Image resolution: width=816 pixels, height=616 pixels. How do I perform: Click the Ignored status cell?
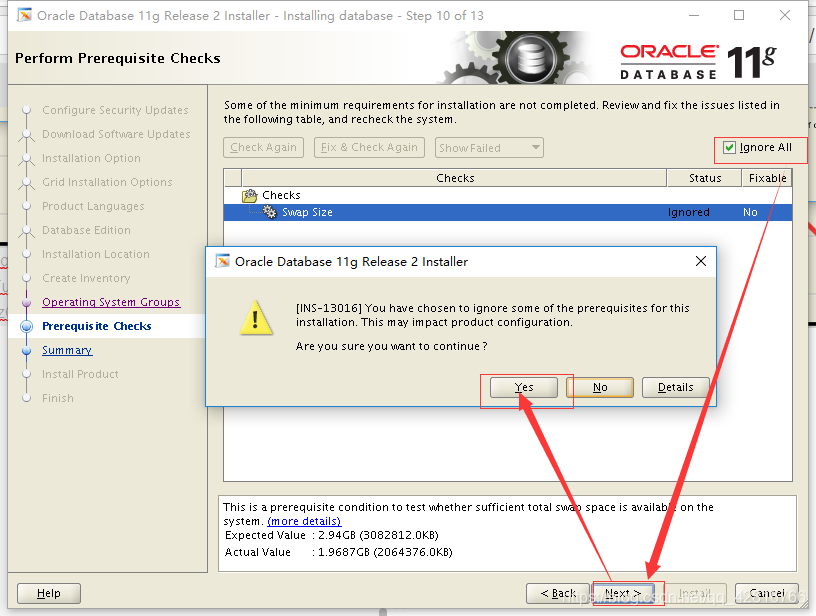coord(688,212)
